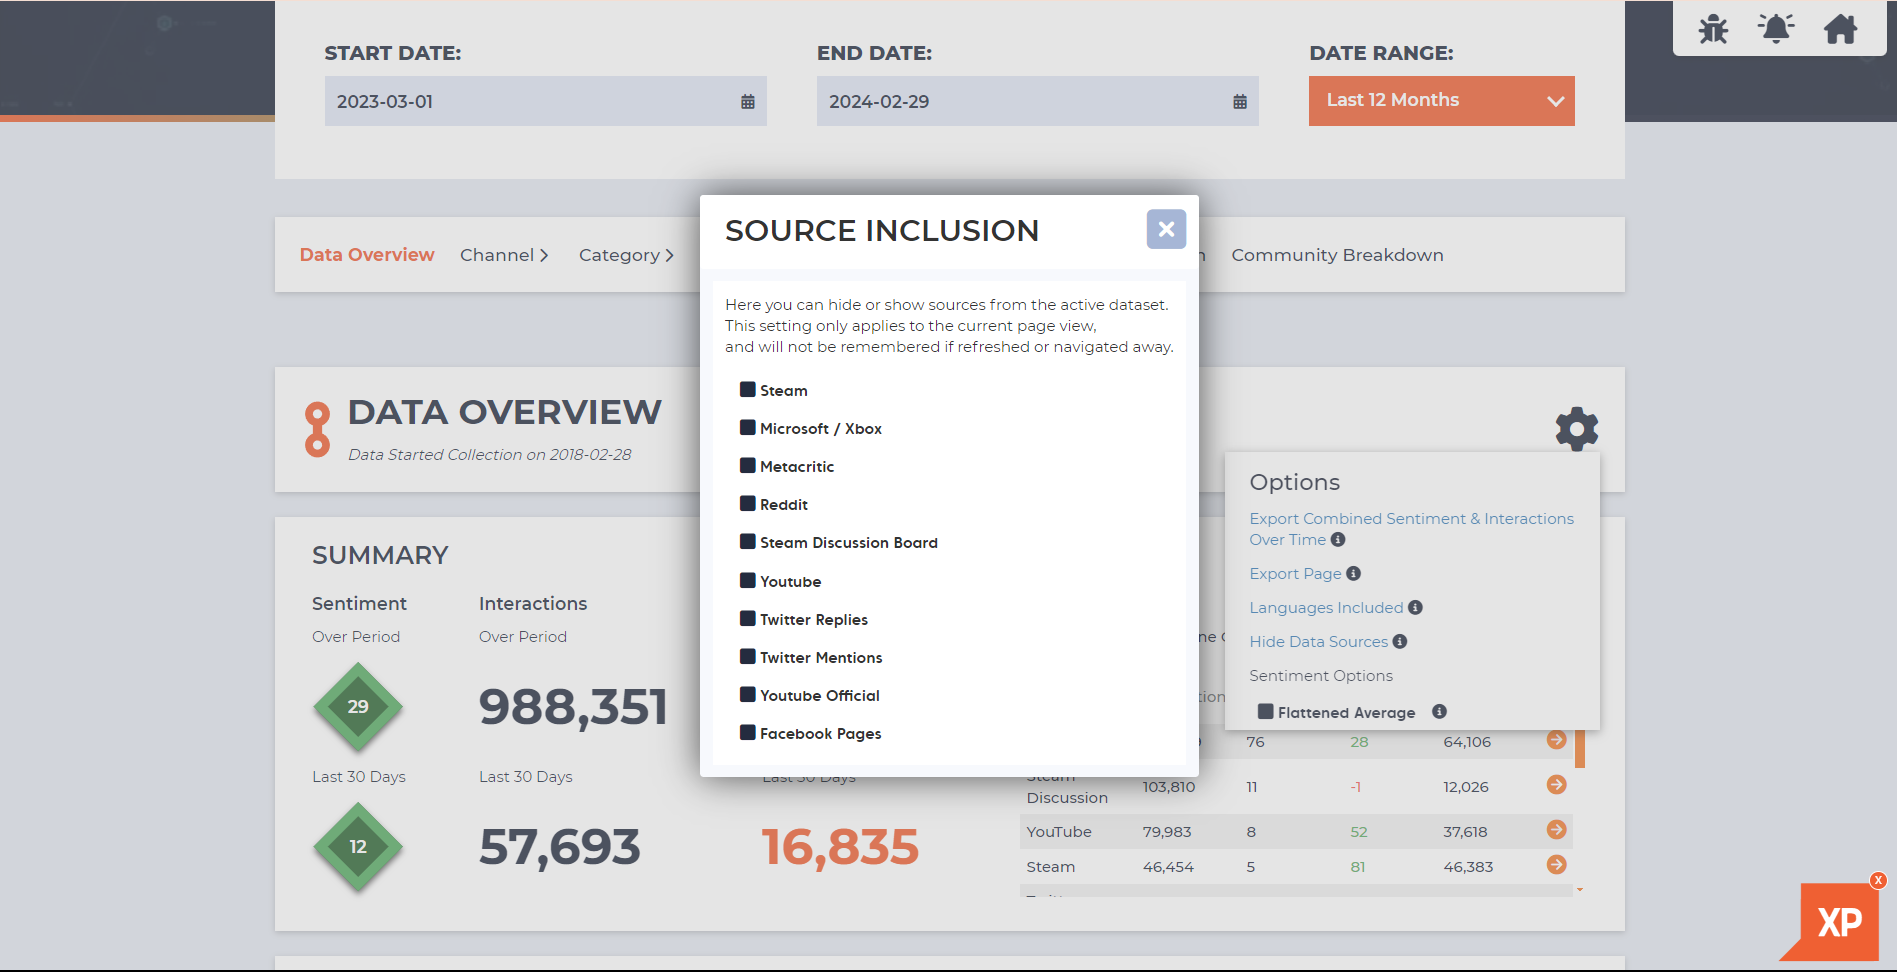The width and height of the screenshot is (1897, 972).
Task: Show info icon next to Flattened Average
Action: coord(1439,712)
